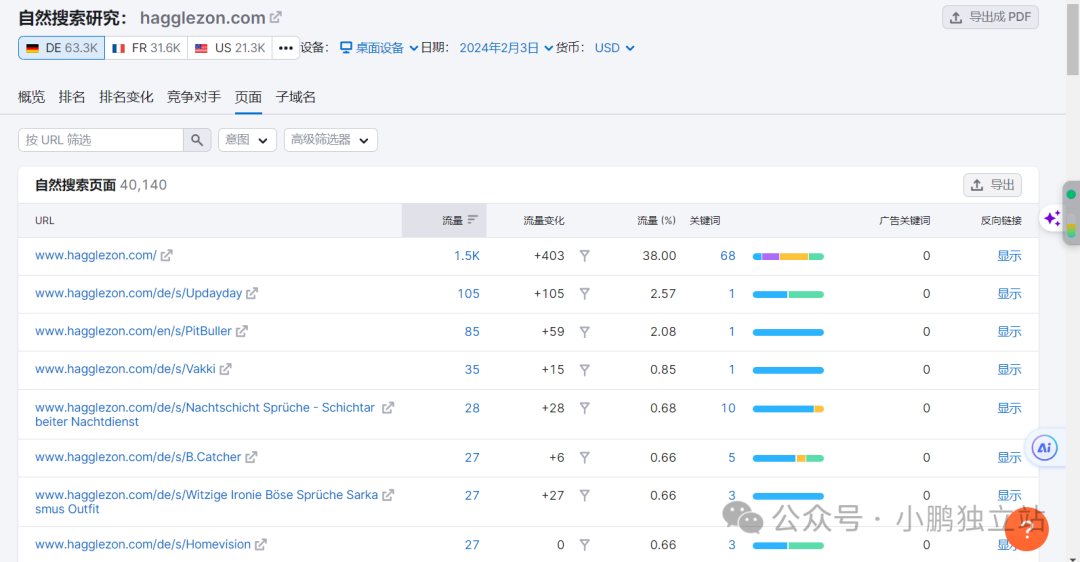The height and width of the screenshot is (562, 1080).
Task: Click the keyword distribution bar for Updayday row
Action: (x=788, y=294)
